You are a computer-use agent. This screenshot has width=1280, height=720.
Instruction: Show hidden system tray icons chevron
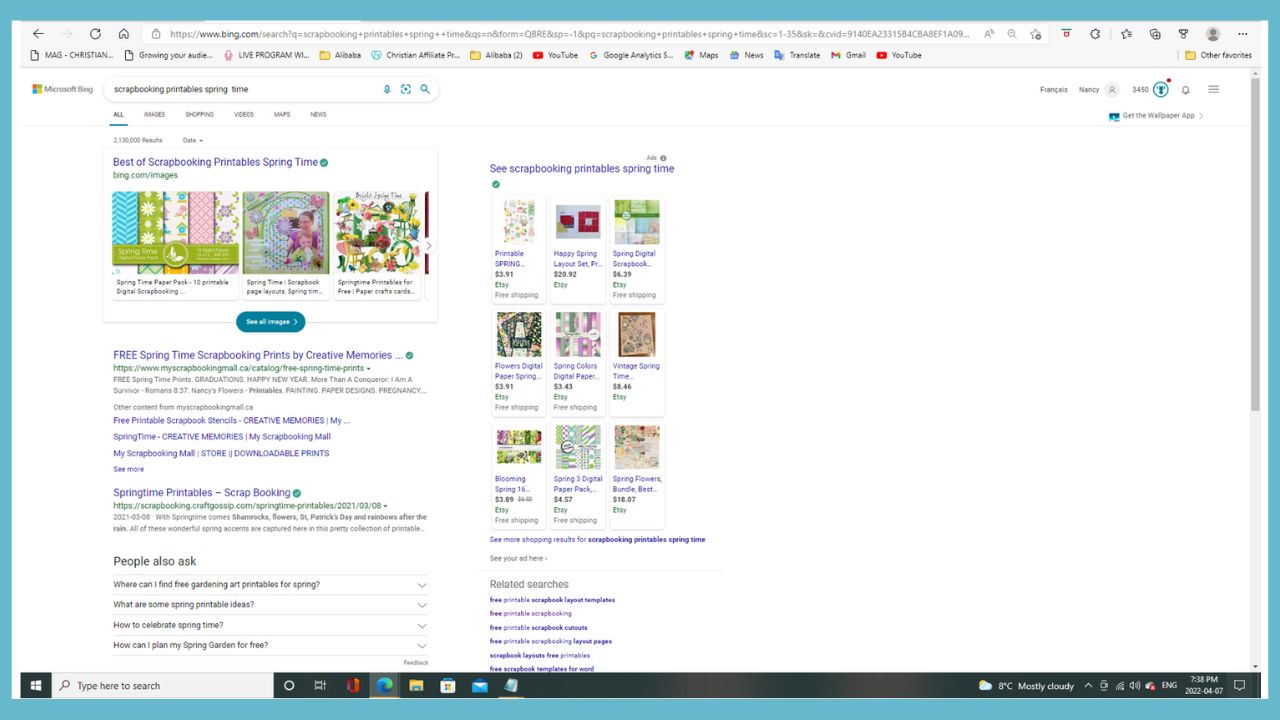coord(1088,685)
